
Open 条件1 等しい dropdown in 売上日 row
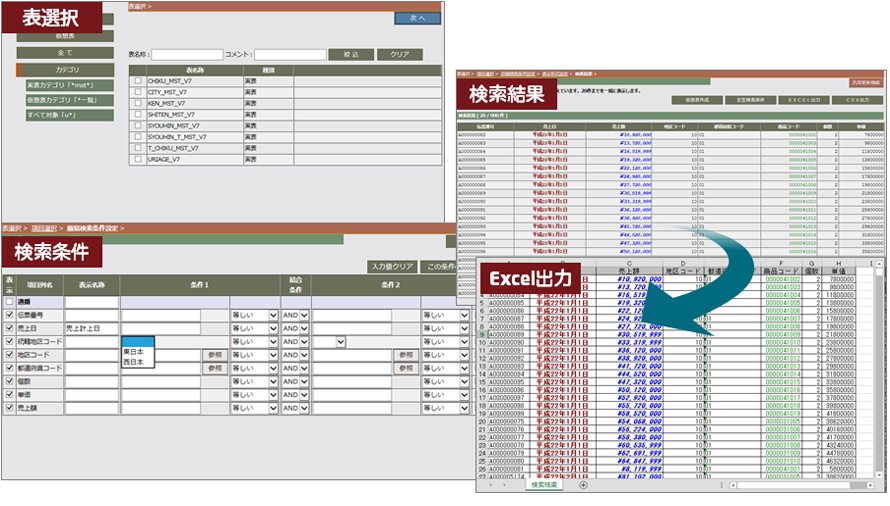254,328
